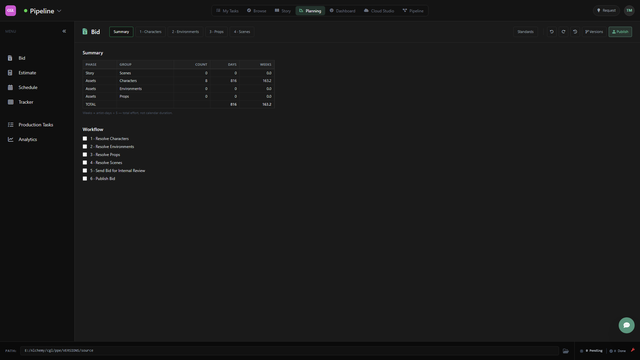The image size is (640, 360).
Task: Click the Scenes row in Summary table
Action: [178, 73]
